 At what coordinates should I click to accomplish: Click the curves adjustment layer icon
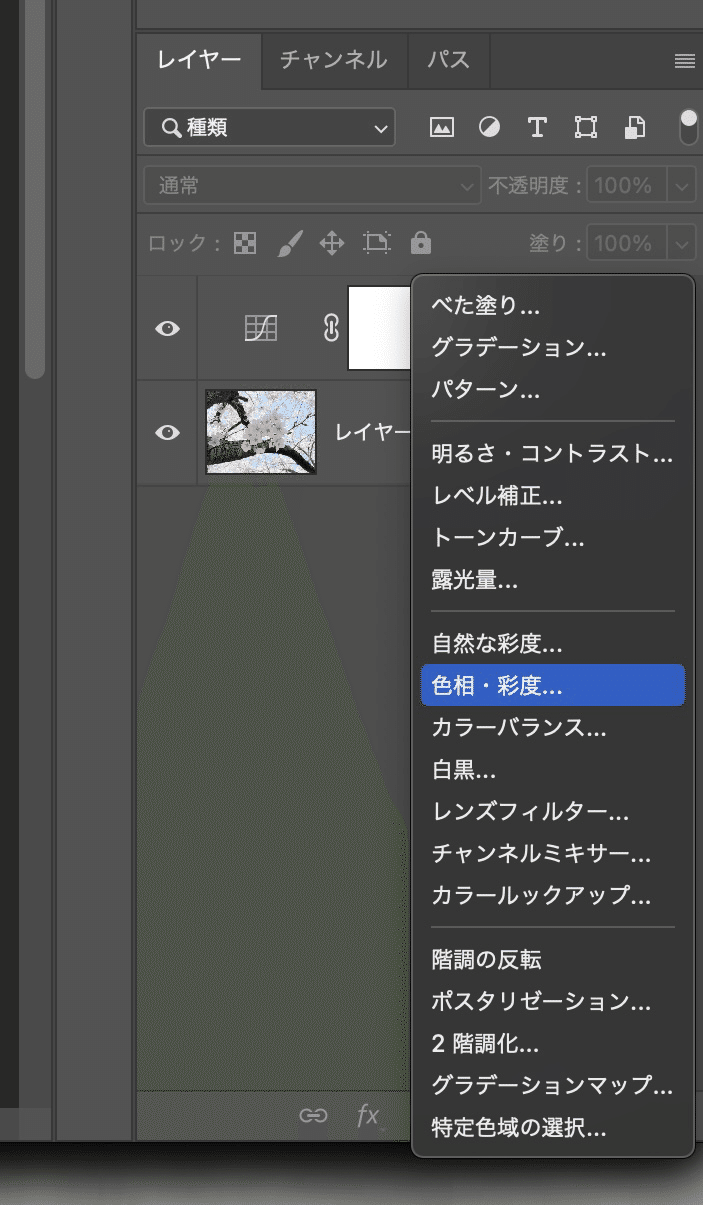pyautogui.click(x=261, y=328)
